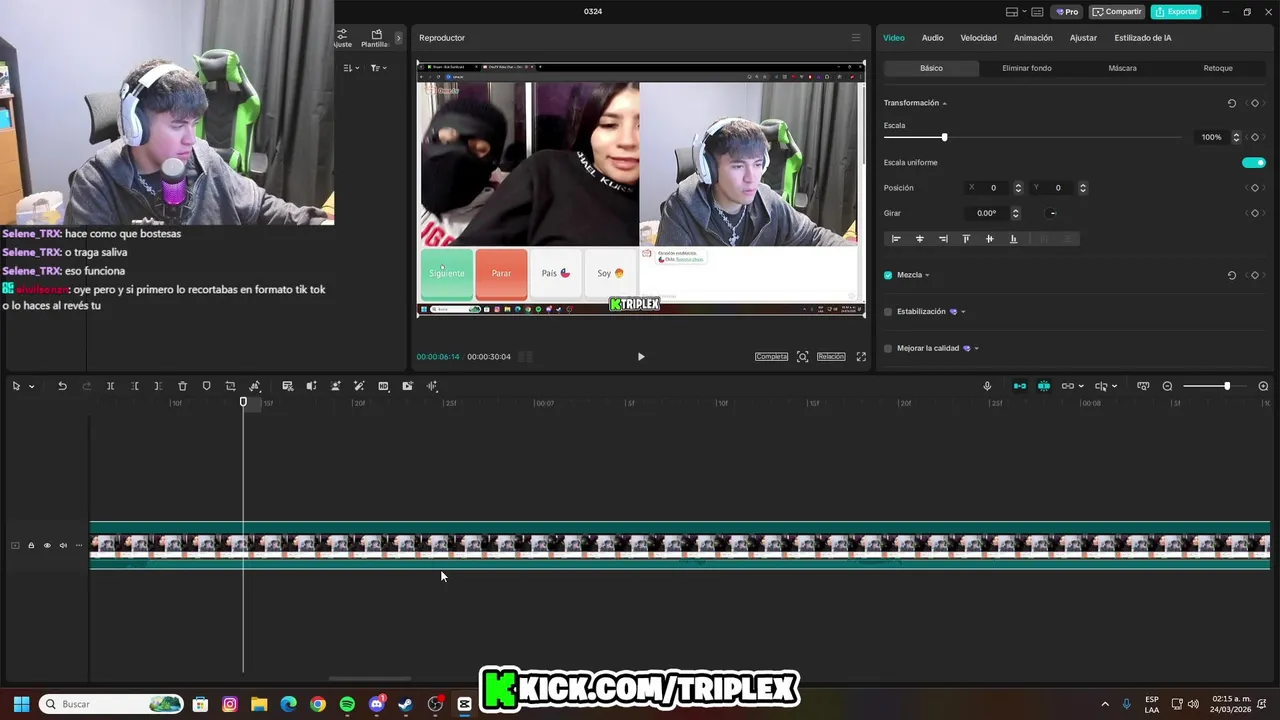Mute the video track audio

(63, 545)
